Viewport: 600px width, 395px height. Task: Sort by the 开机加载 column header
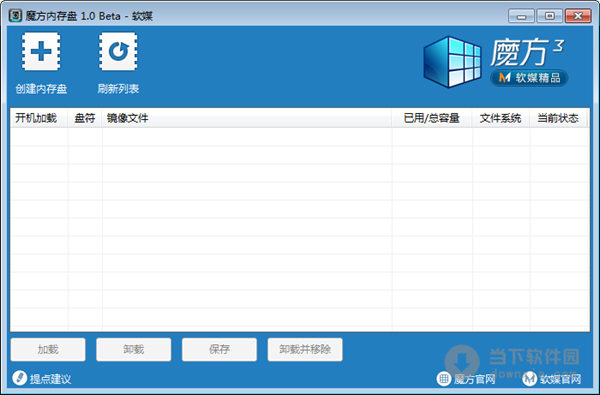tap(39, 118)
